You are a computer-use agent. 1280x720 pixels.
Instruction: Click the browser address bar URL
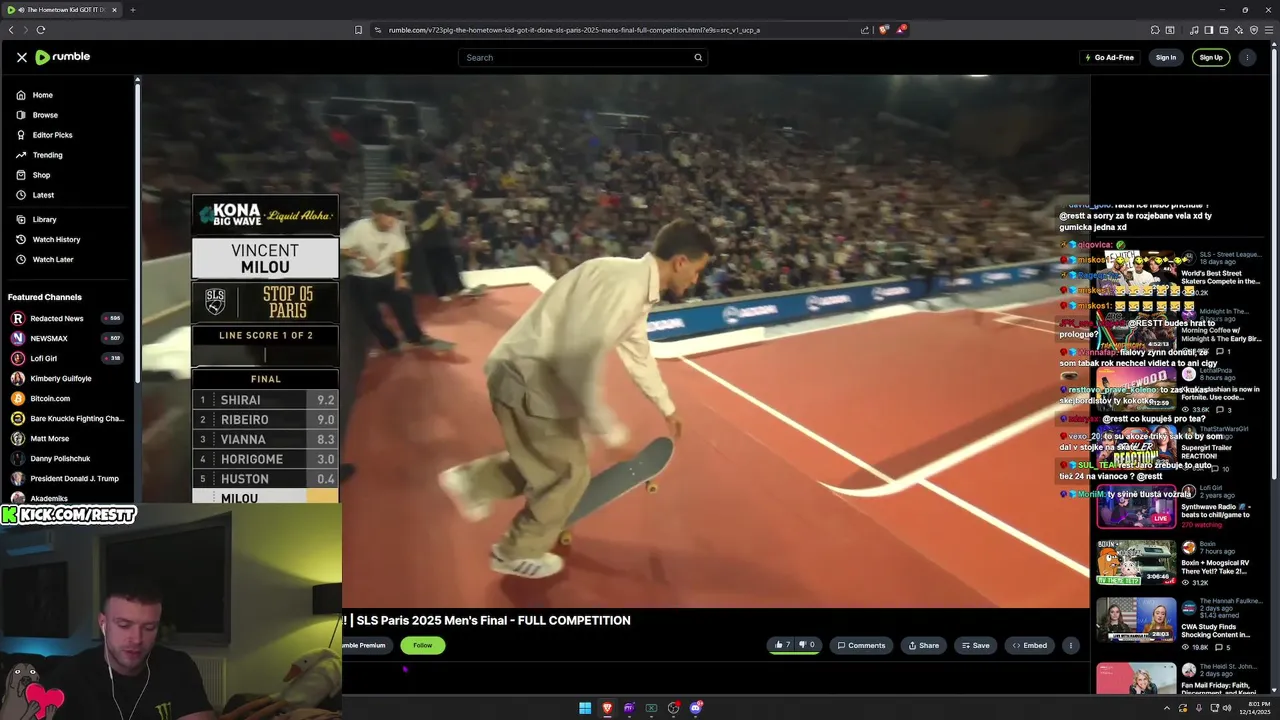click(x=574, y=30)
